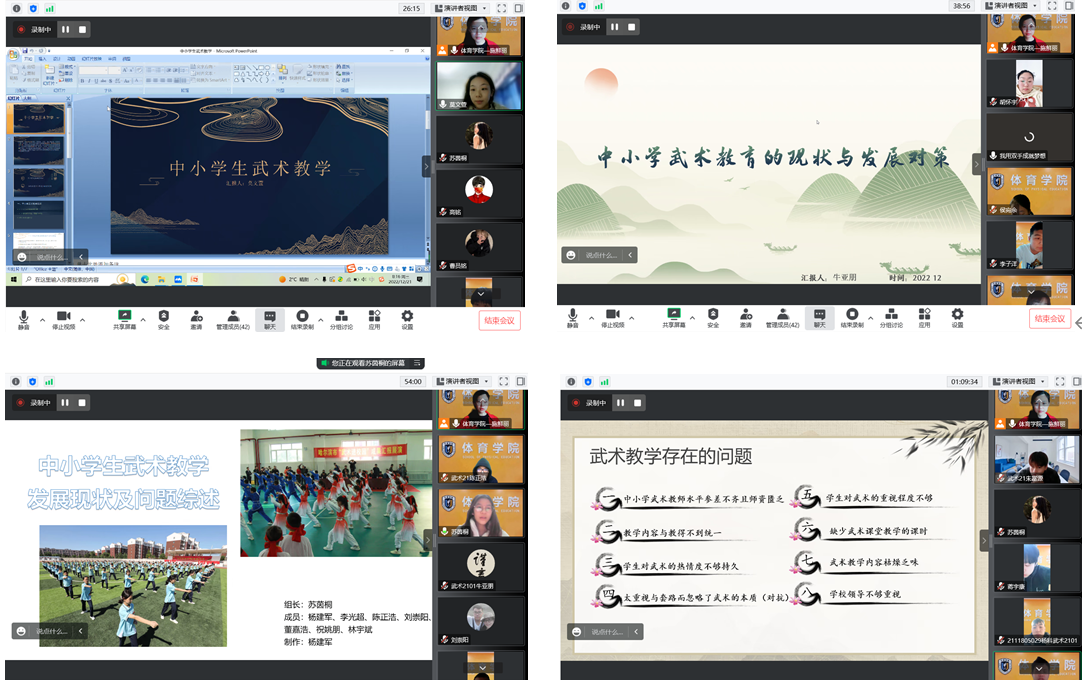Pause the recording from the 录制中 bar
Screen dimensions: 1082x680
[65, 27]
